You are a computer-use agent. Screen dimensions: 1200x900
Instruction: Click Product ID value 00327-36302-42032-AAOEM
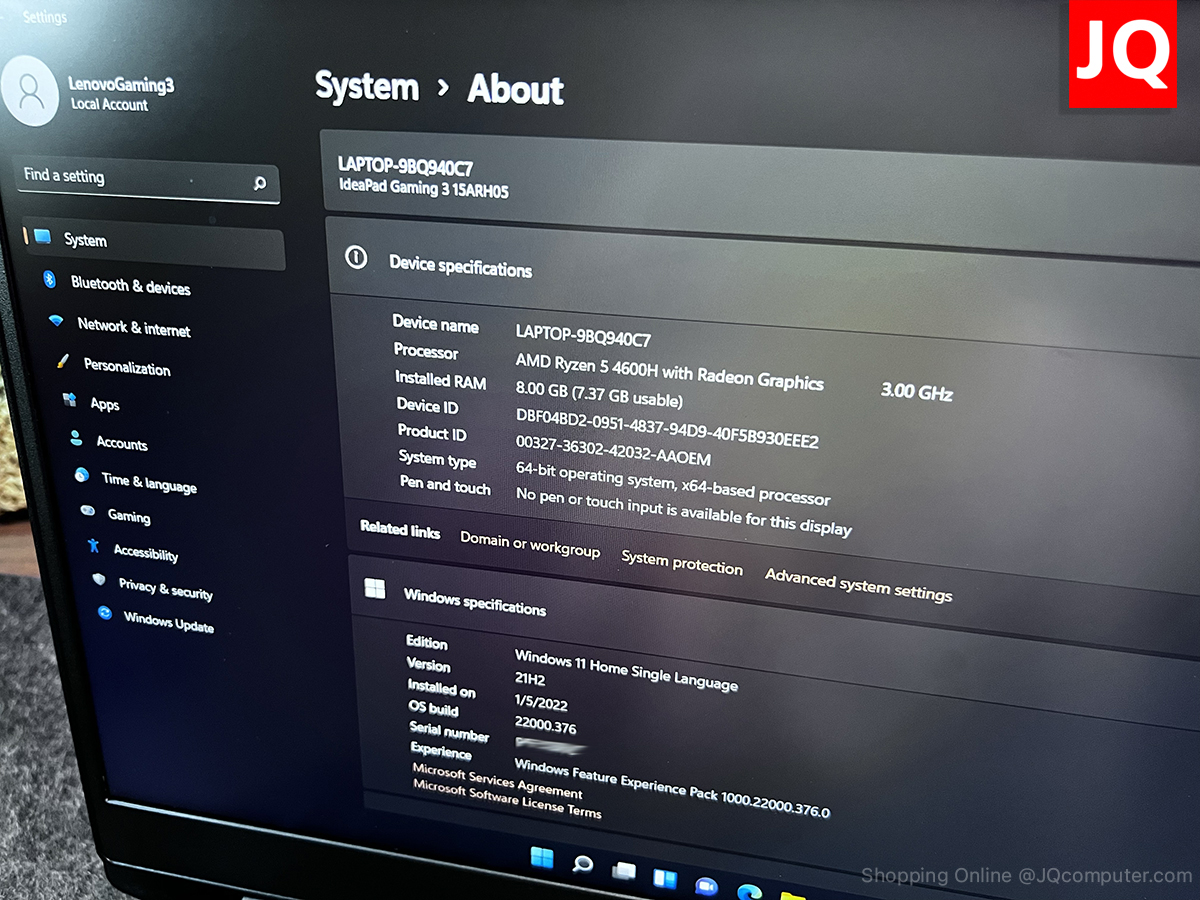[613, 448]
